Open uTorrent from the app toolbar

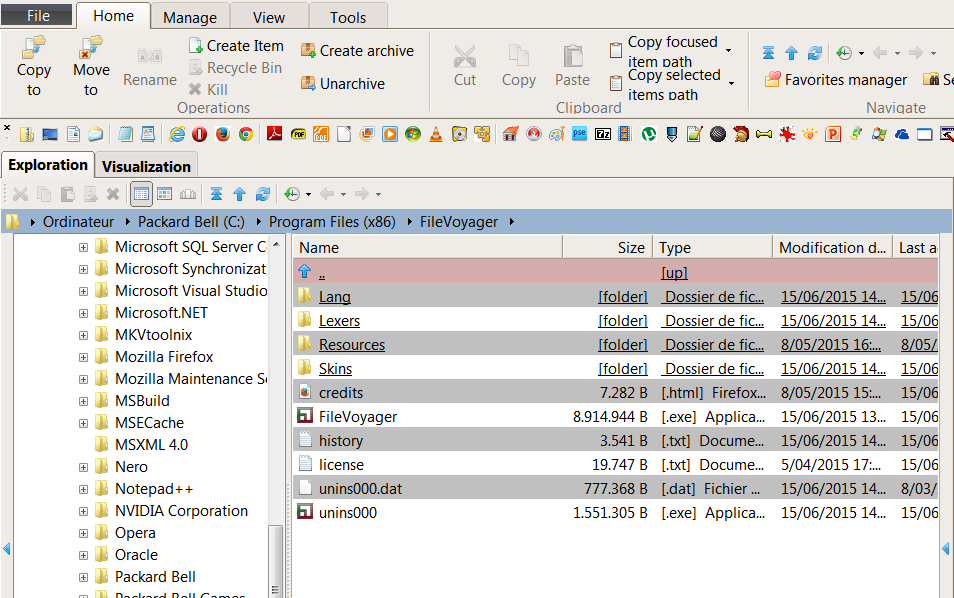(x=649, y=134)
